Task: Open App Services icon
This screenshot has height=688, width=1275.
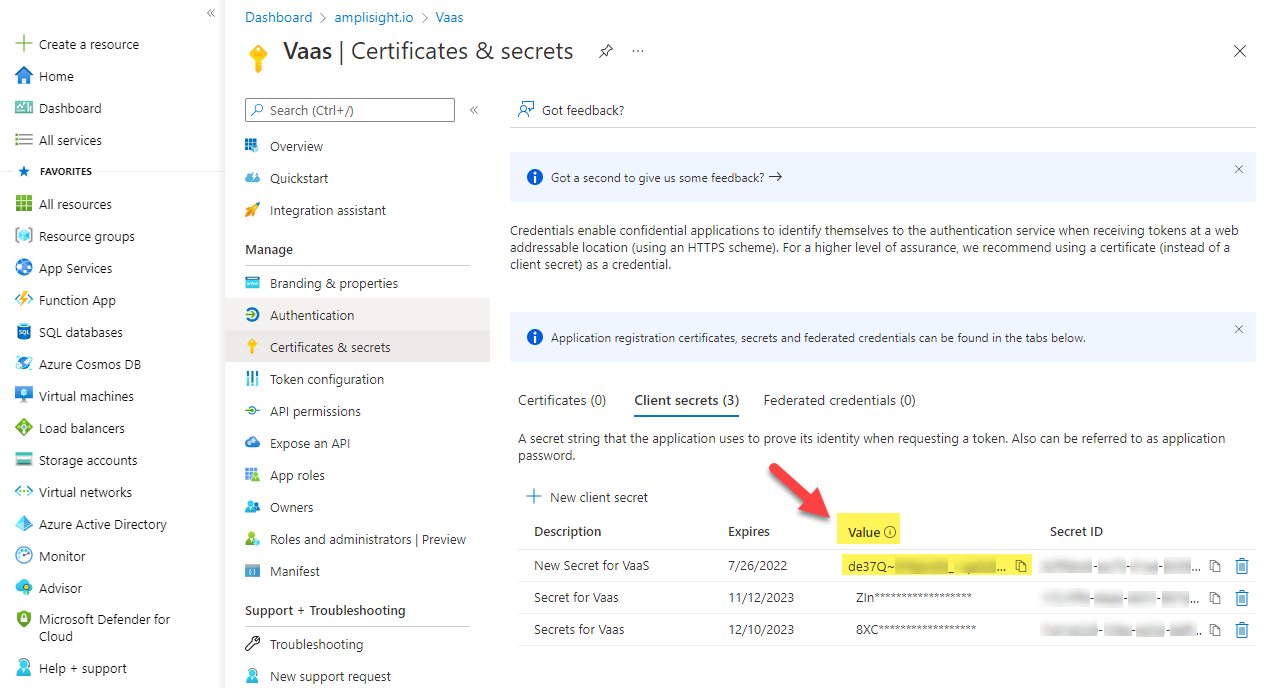Action: [24, 268]
